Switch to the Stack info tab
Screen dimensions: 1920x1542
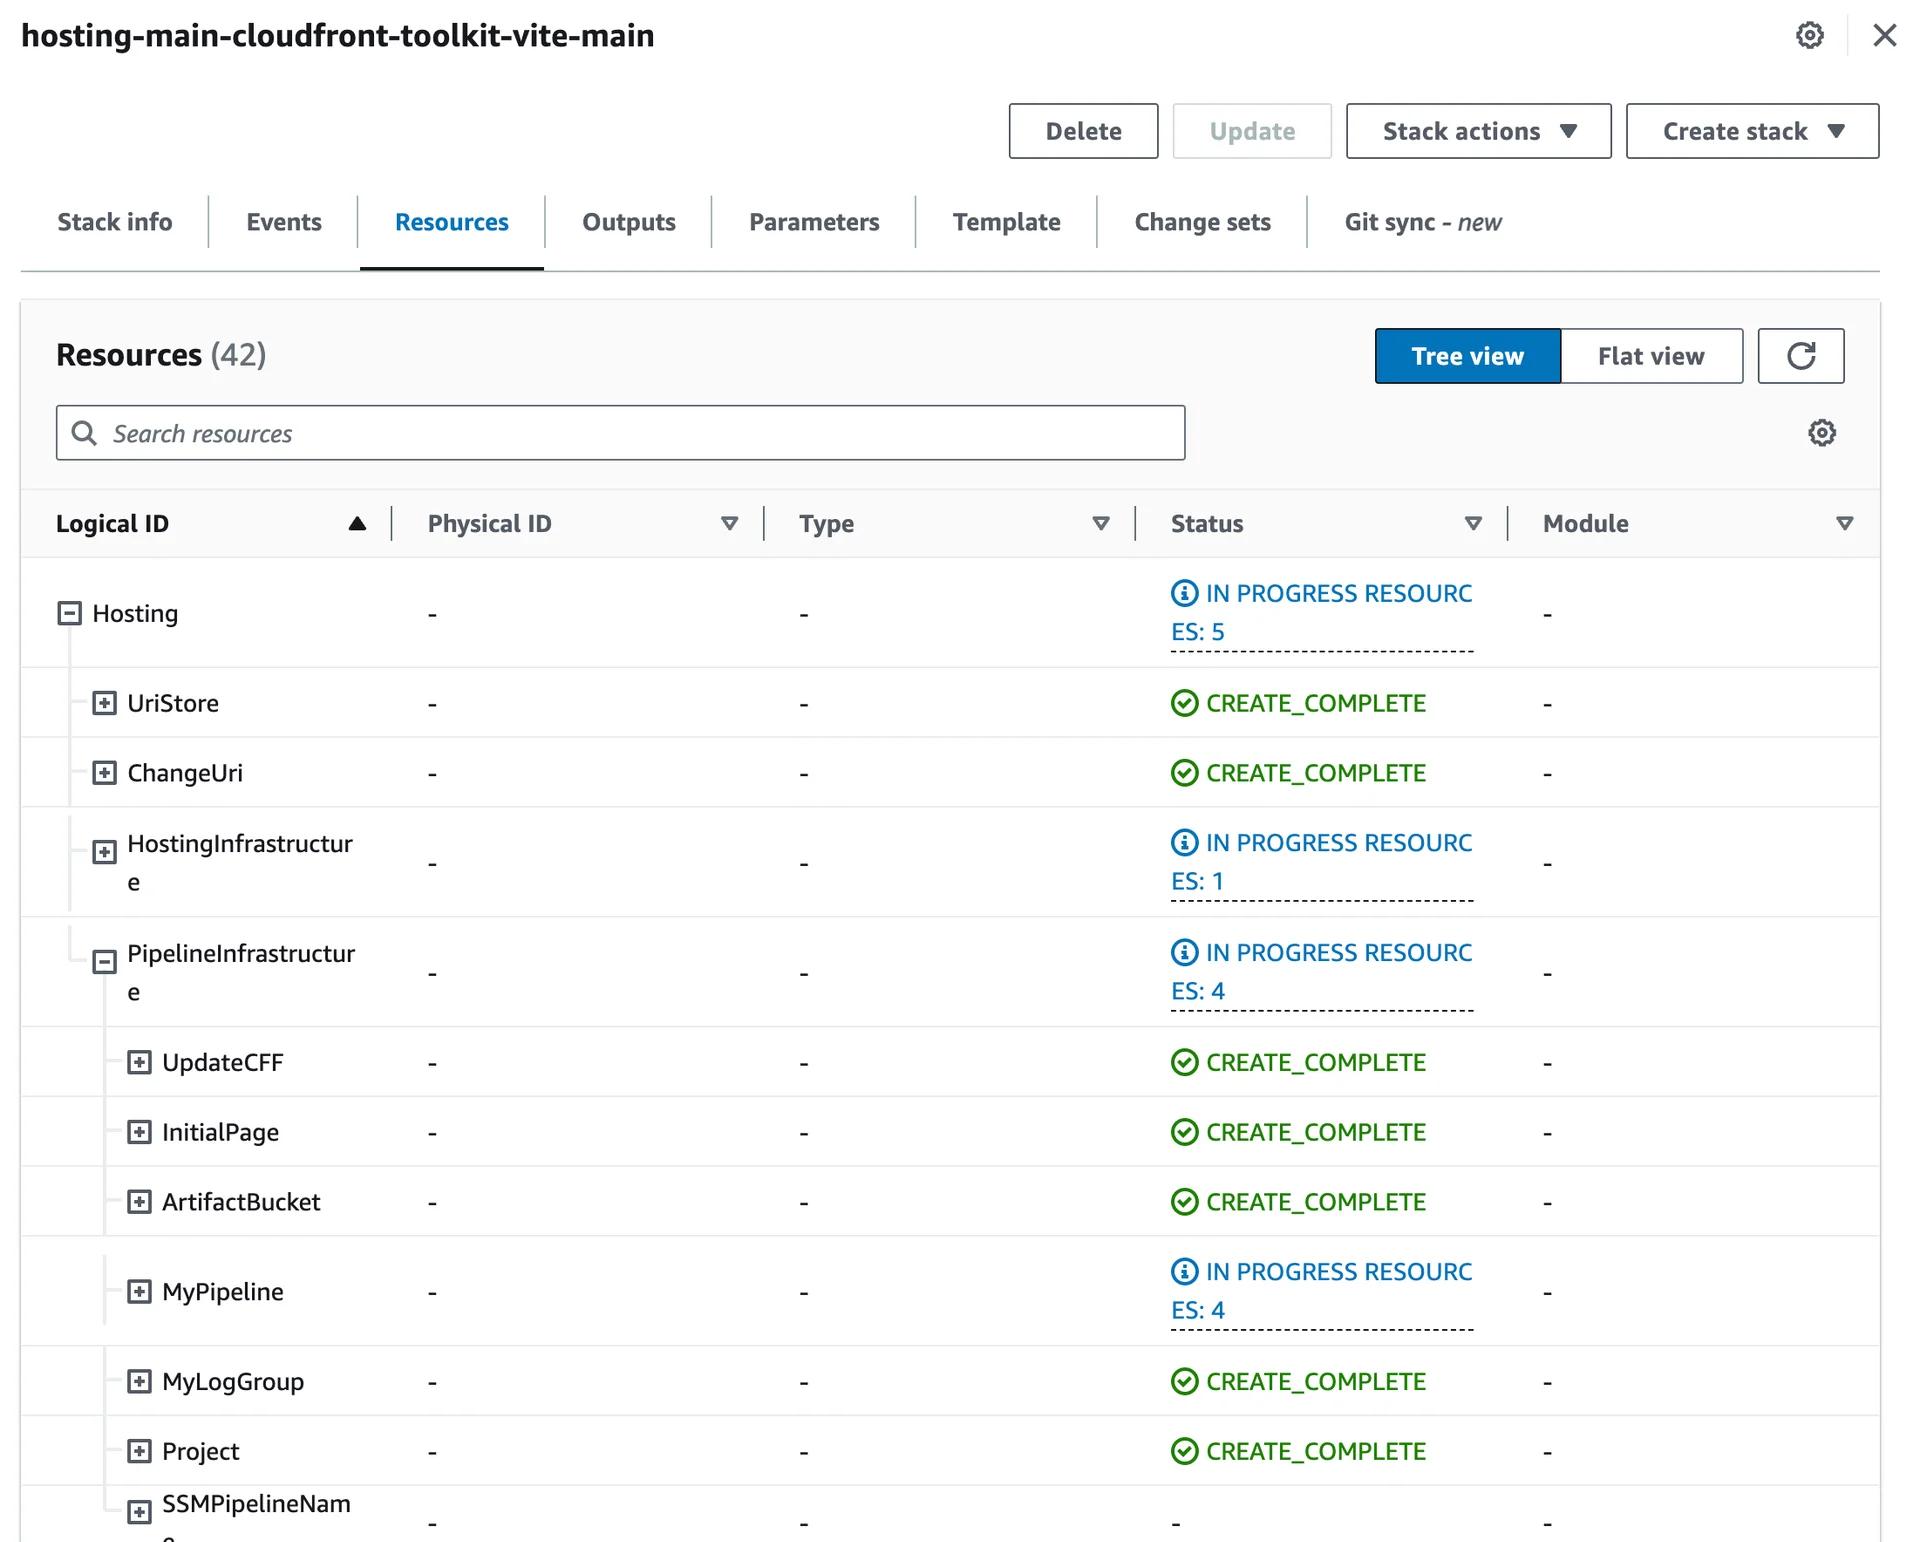114,222
